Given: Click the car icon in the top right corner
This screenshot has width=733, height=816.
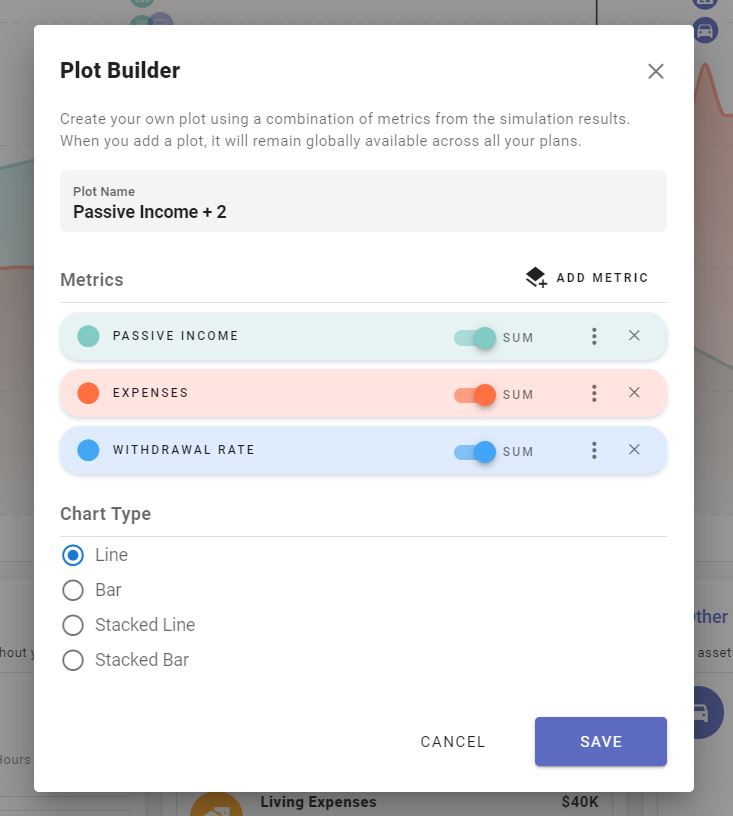Looking at the screenshot, I should 705,30.
